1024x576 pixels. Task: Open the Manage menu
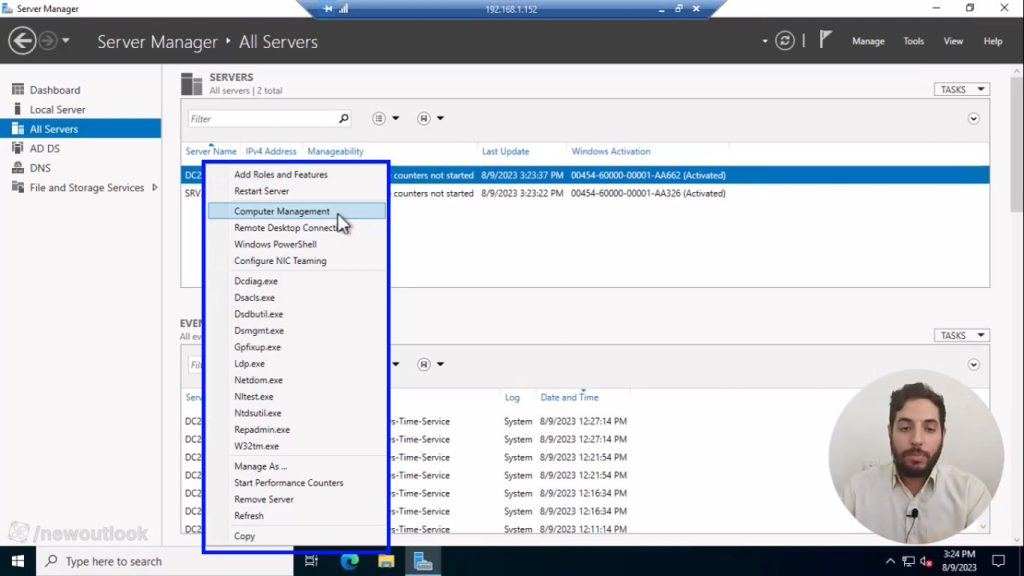pos(867,41)
